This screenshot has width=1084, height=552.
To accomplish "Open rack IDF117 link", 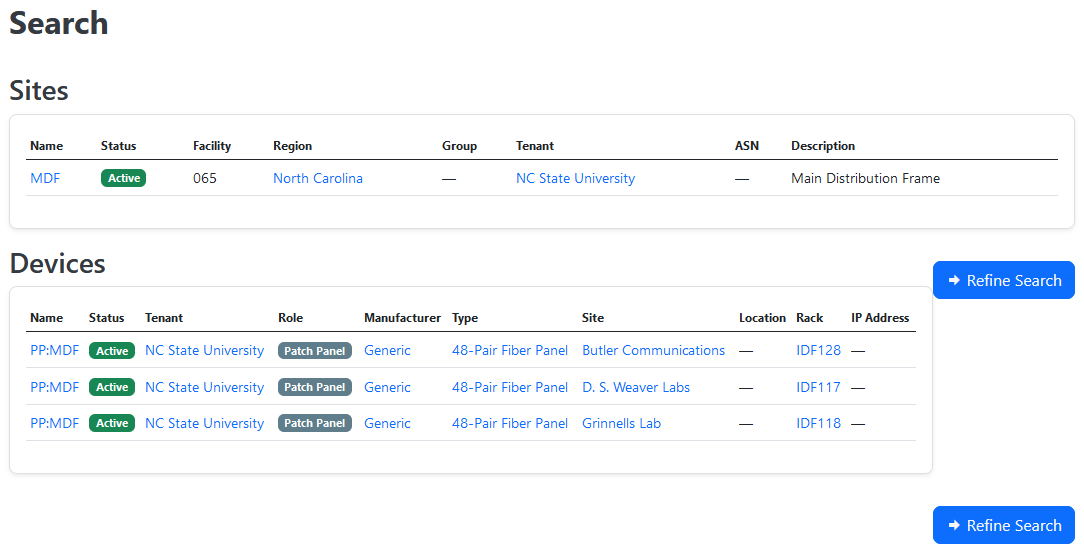I will coord(818,387).
